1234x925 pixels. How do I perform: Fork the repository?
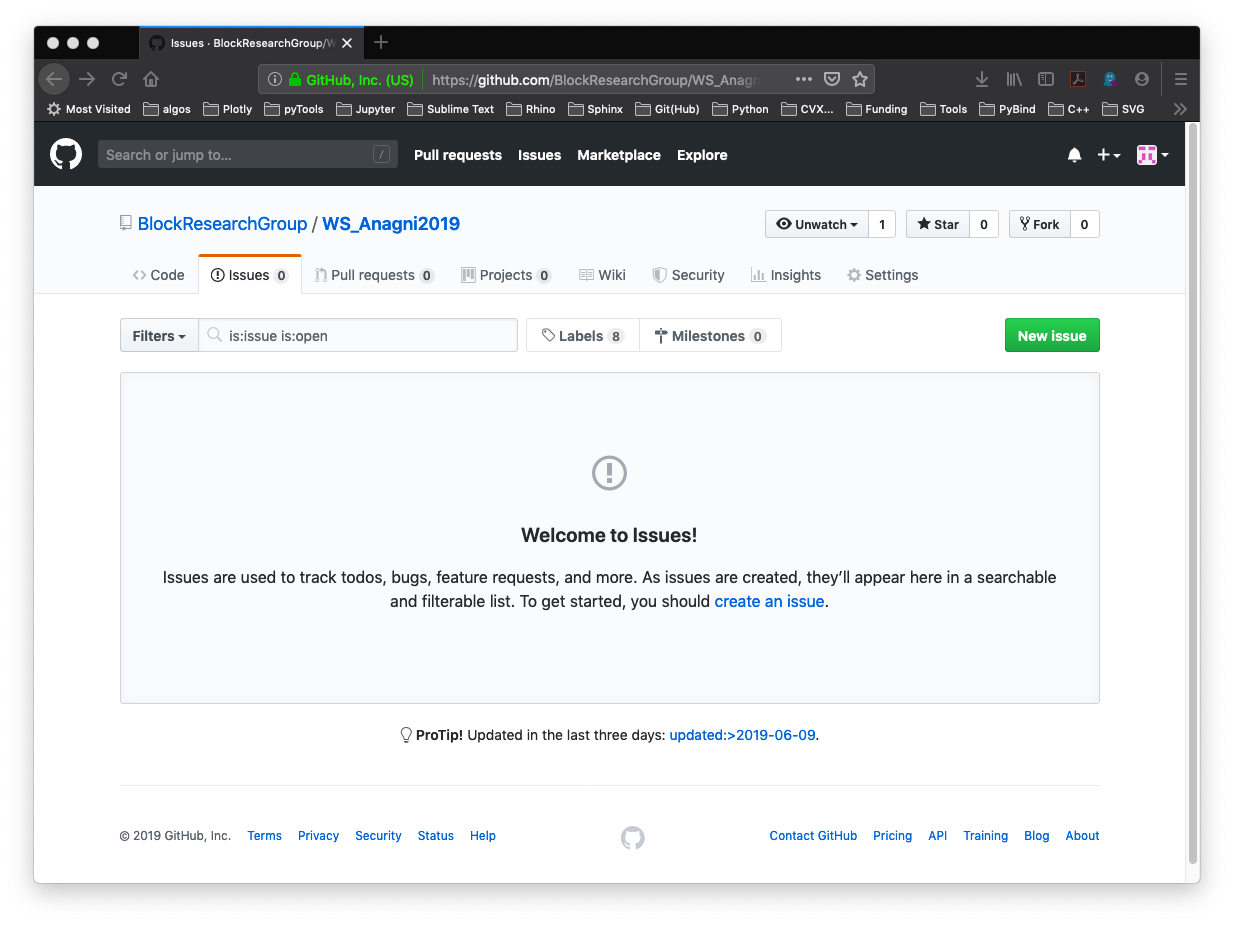(1040, 224)
